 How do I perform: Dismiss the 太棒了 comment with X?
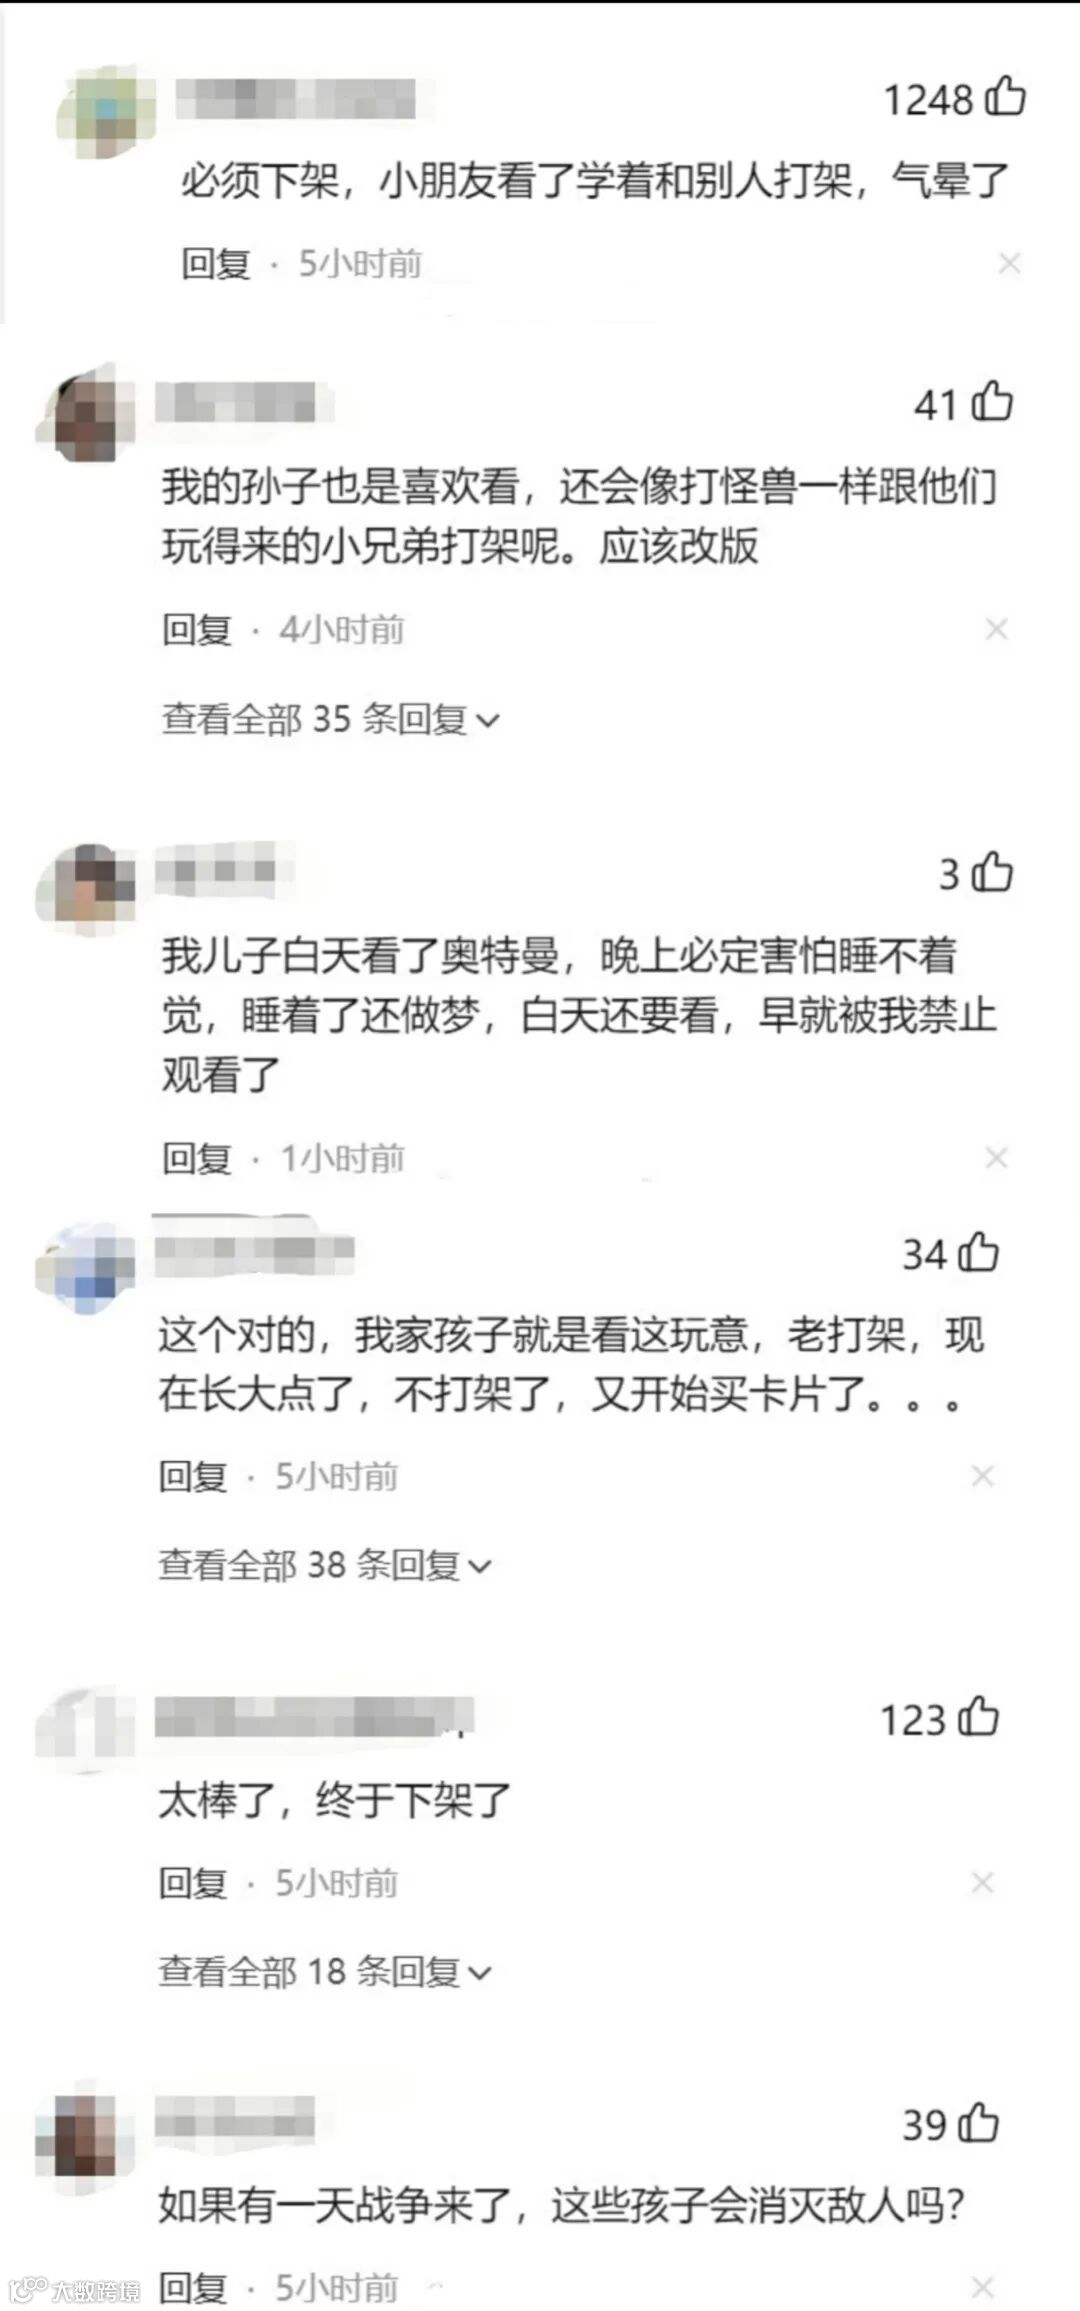[982, 1883]
